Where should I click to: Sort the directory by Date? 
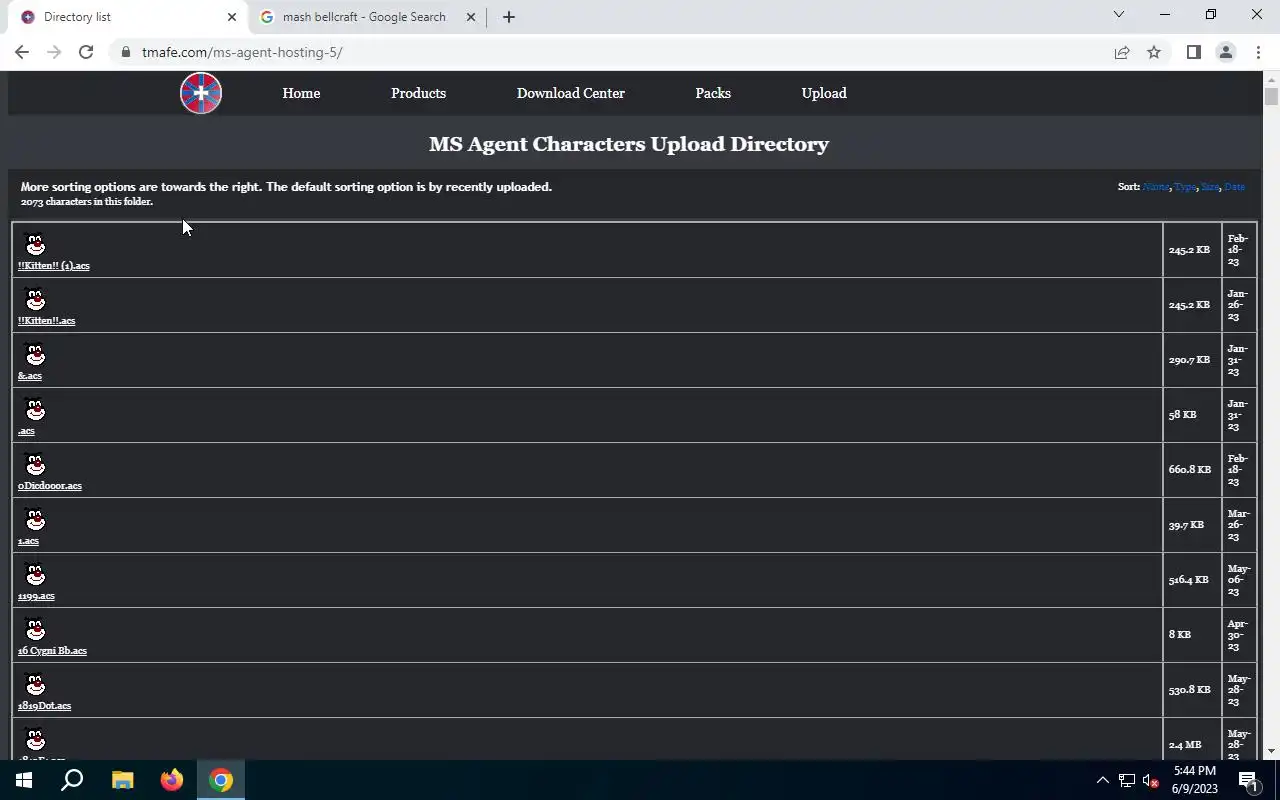pos(1235,187)
